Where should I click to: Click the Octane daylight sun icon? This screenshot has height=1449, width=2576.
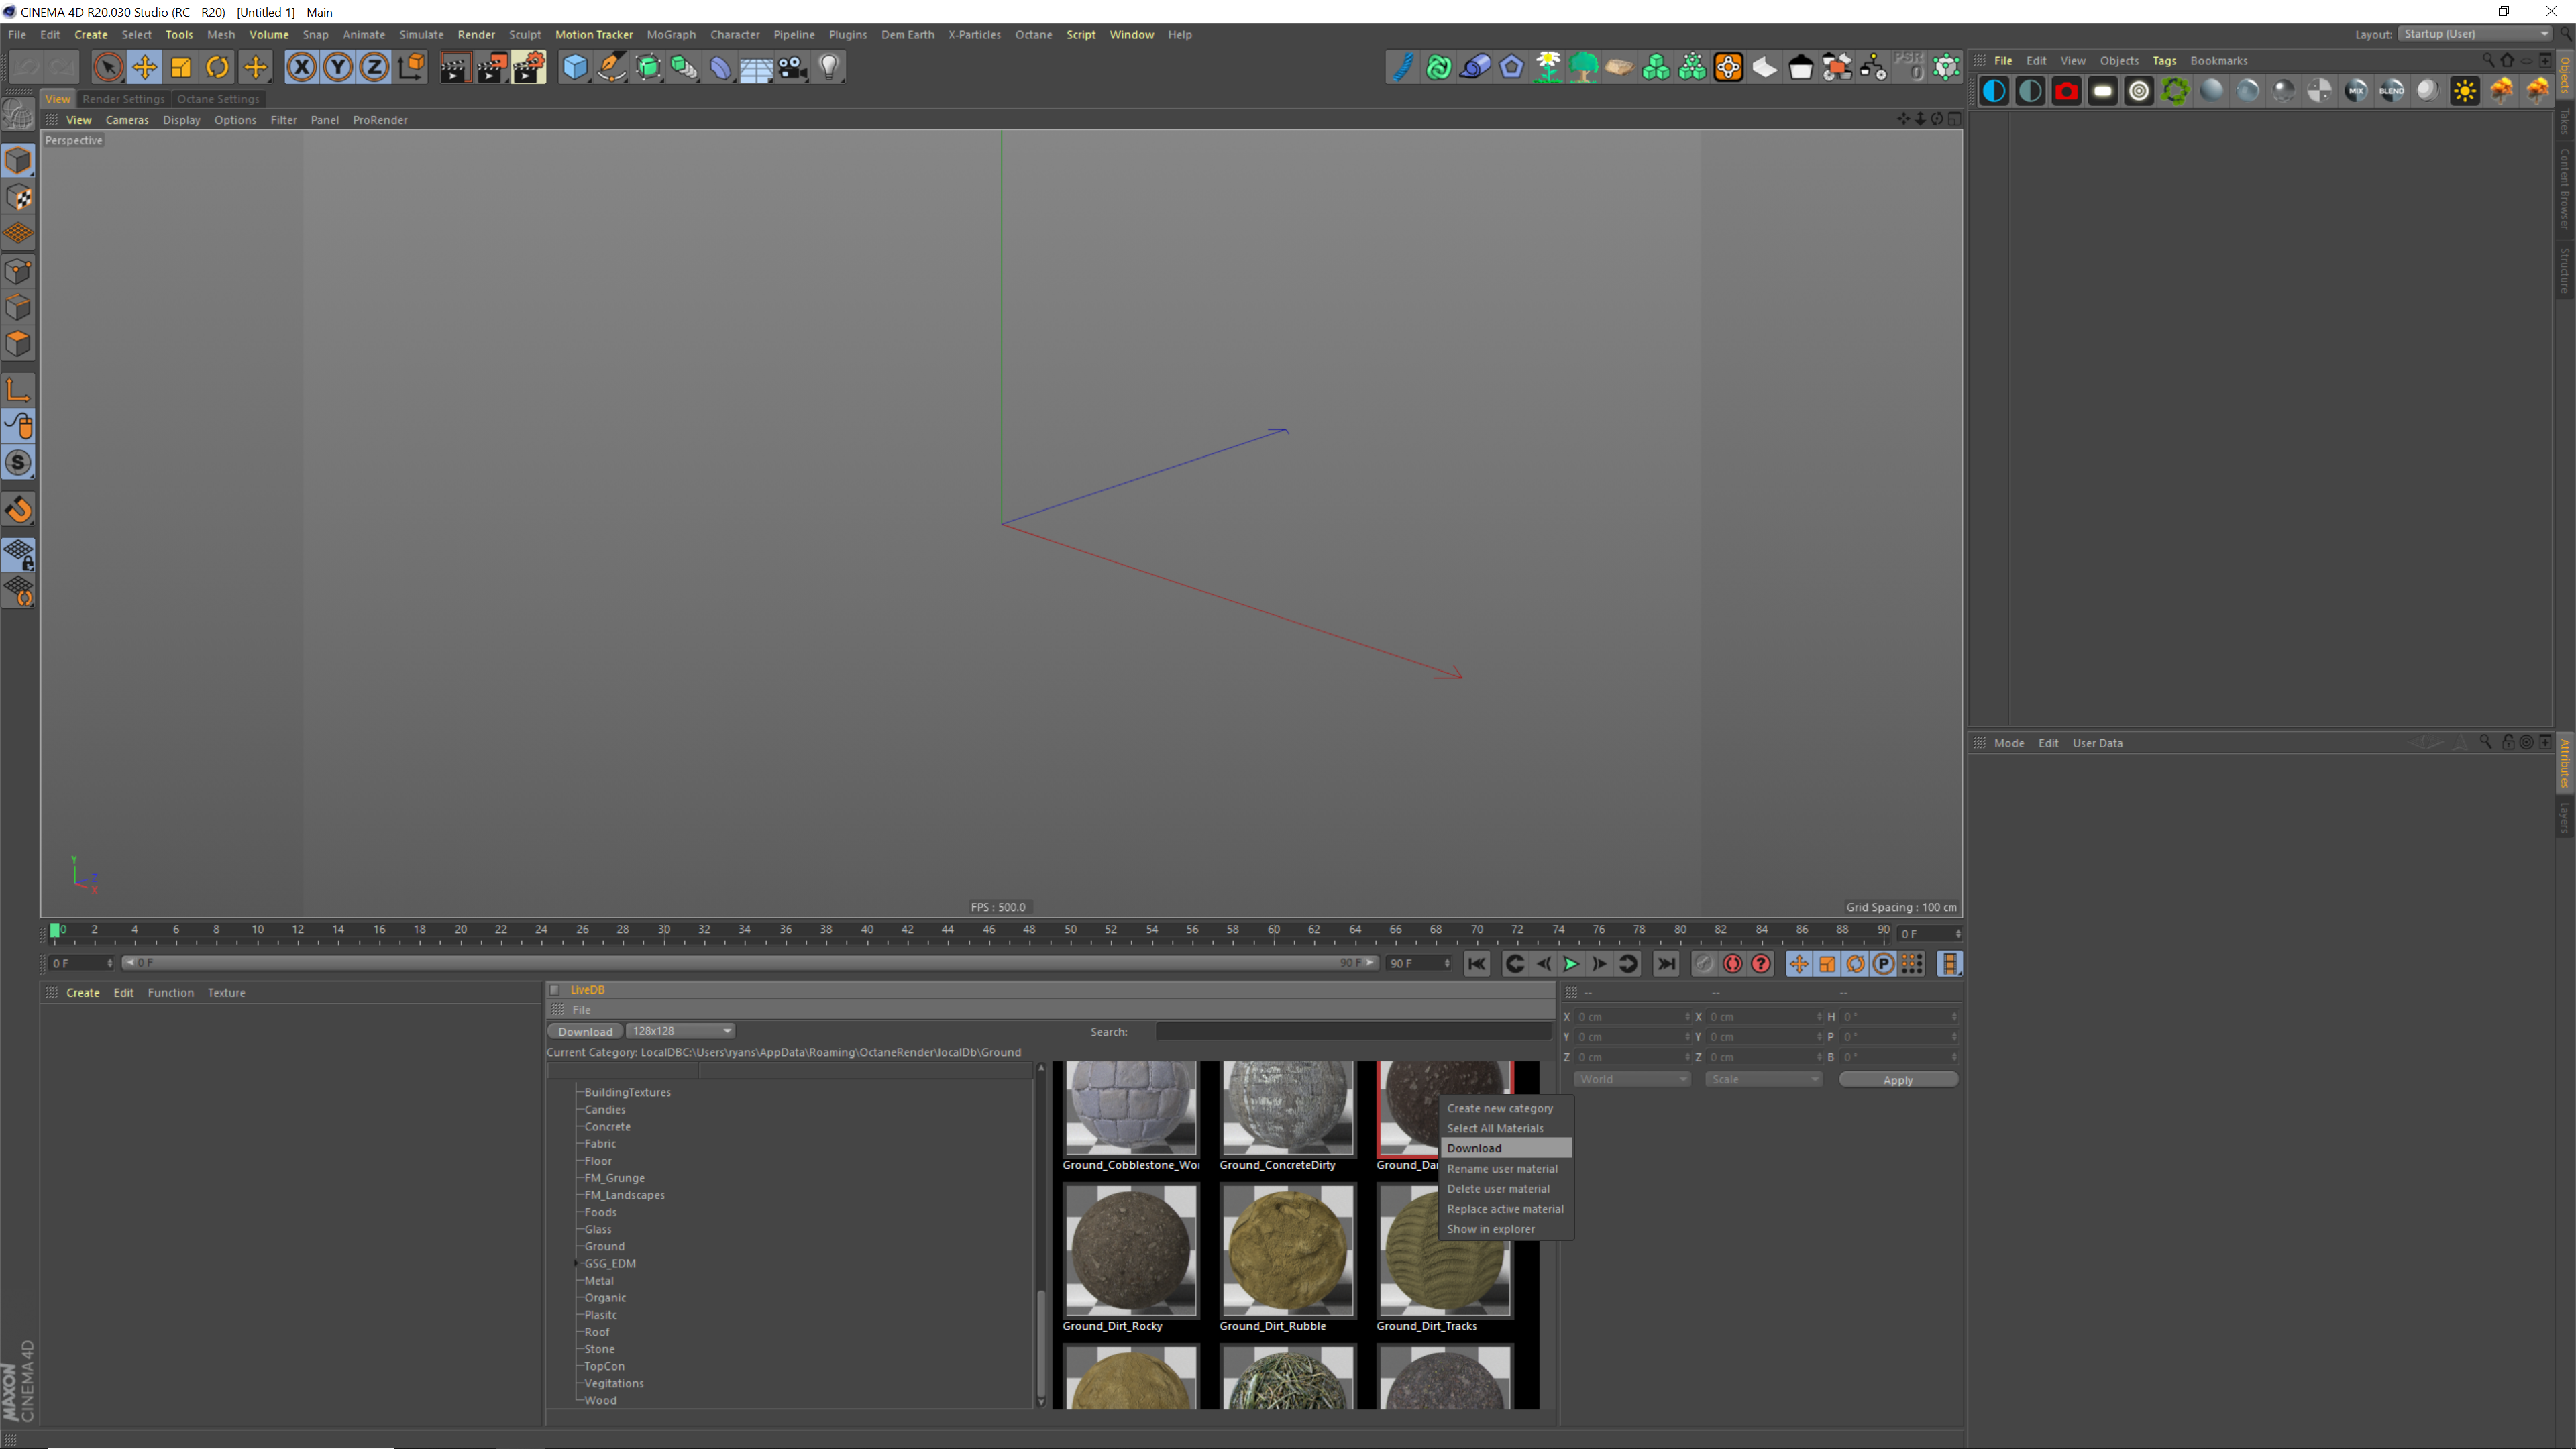click(x=2464, y=91)
